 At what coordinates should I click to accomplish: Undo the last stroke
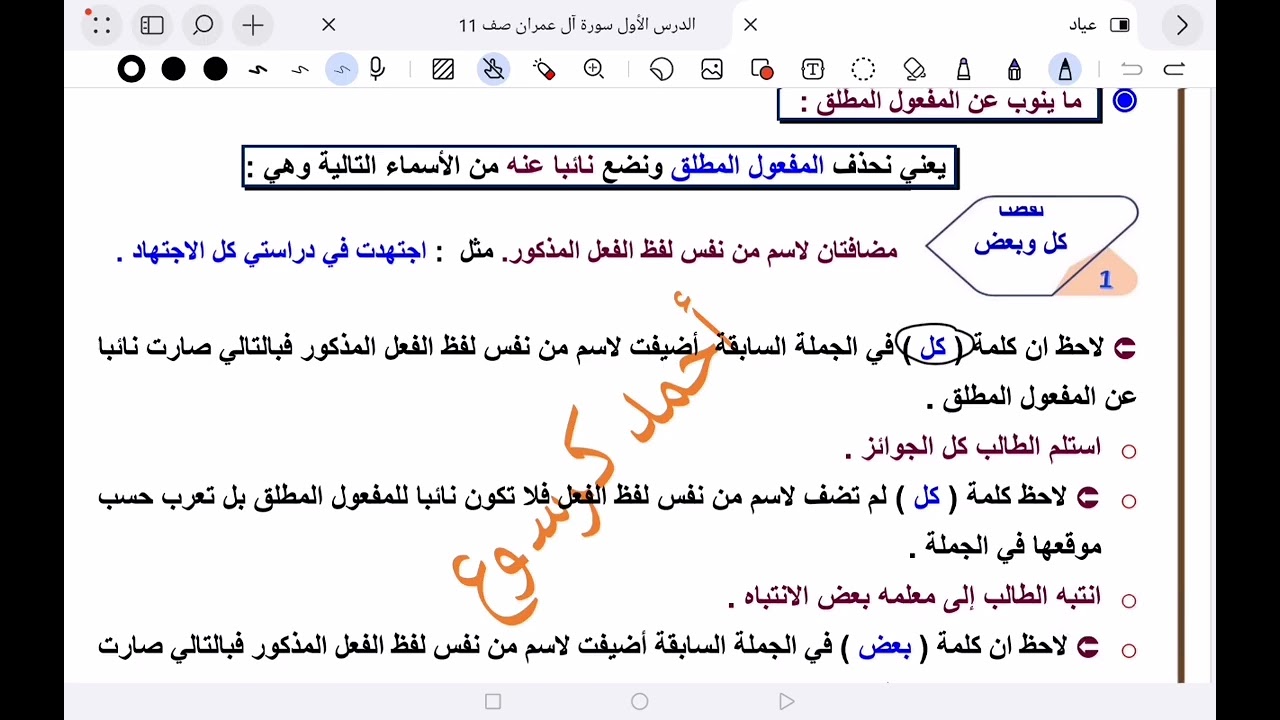[1132, 69]
